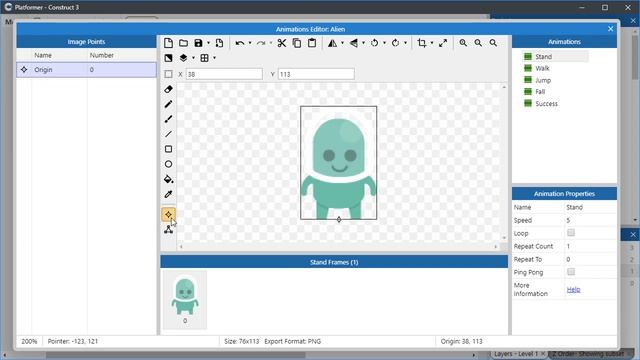Select the Fill bucket tool

click(168, 179)
